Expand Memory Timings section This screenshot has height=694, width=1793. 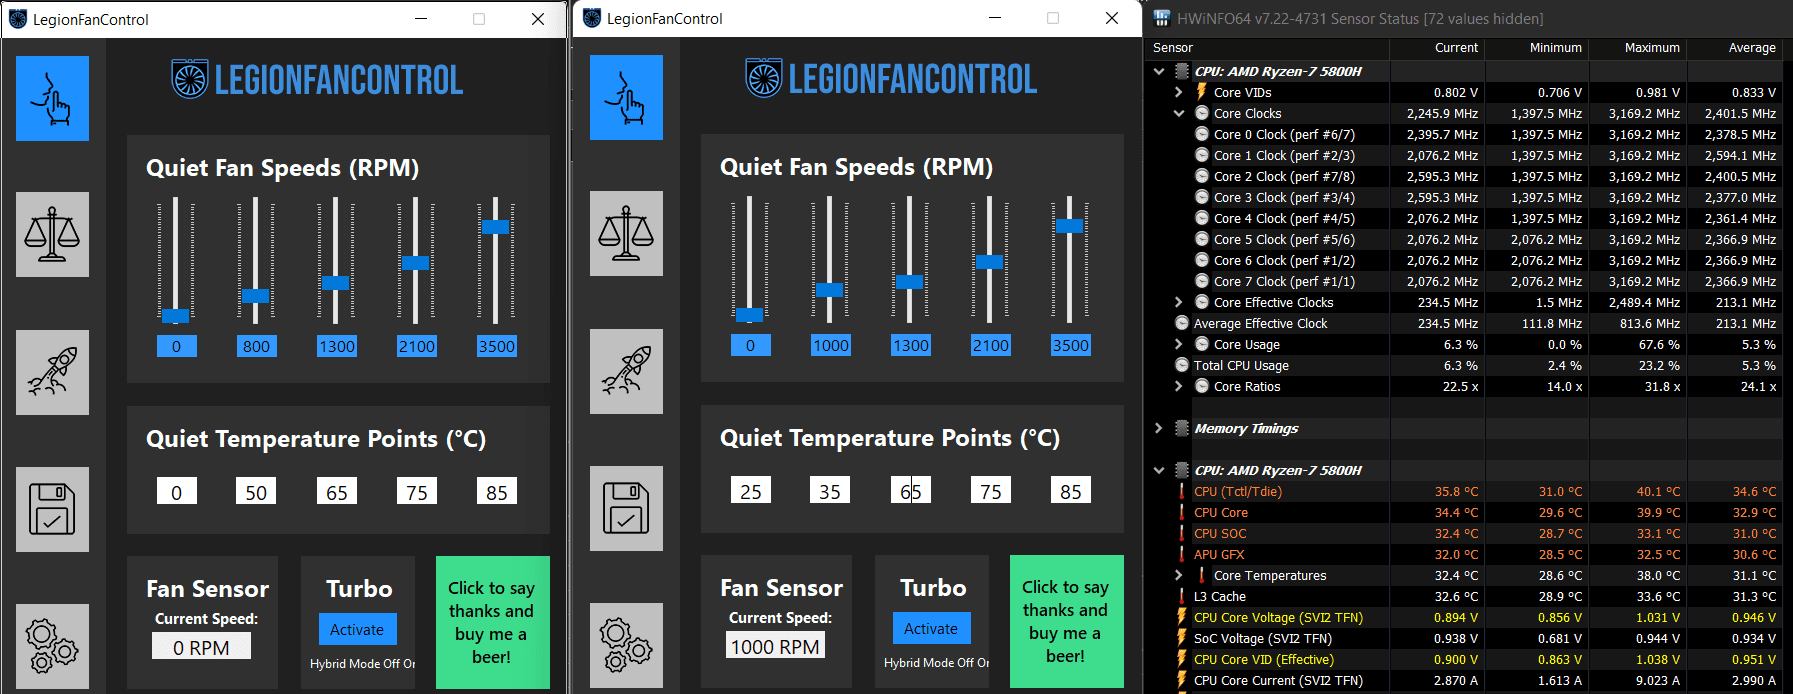pyautogui.click(x=1159, y=428)
